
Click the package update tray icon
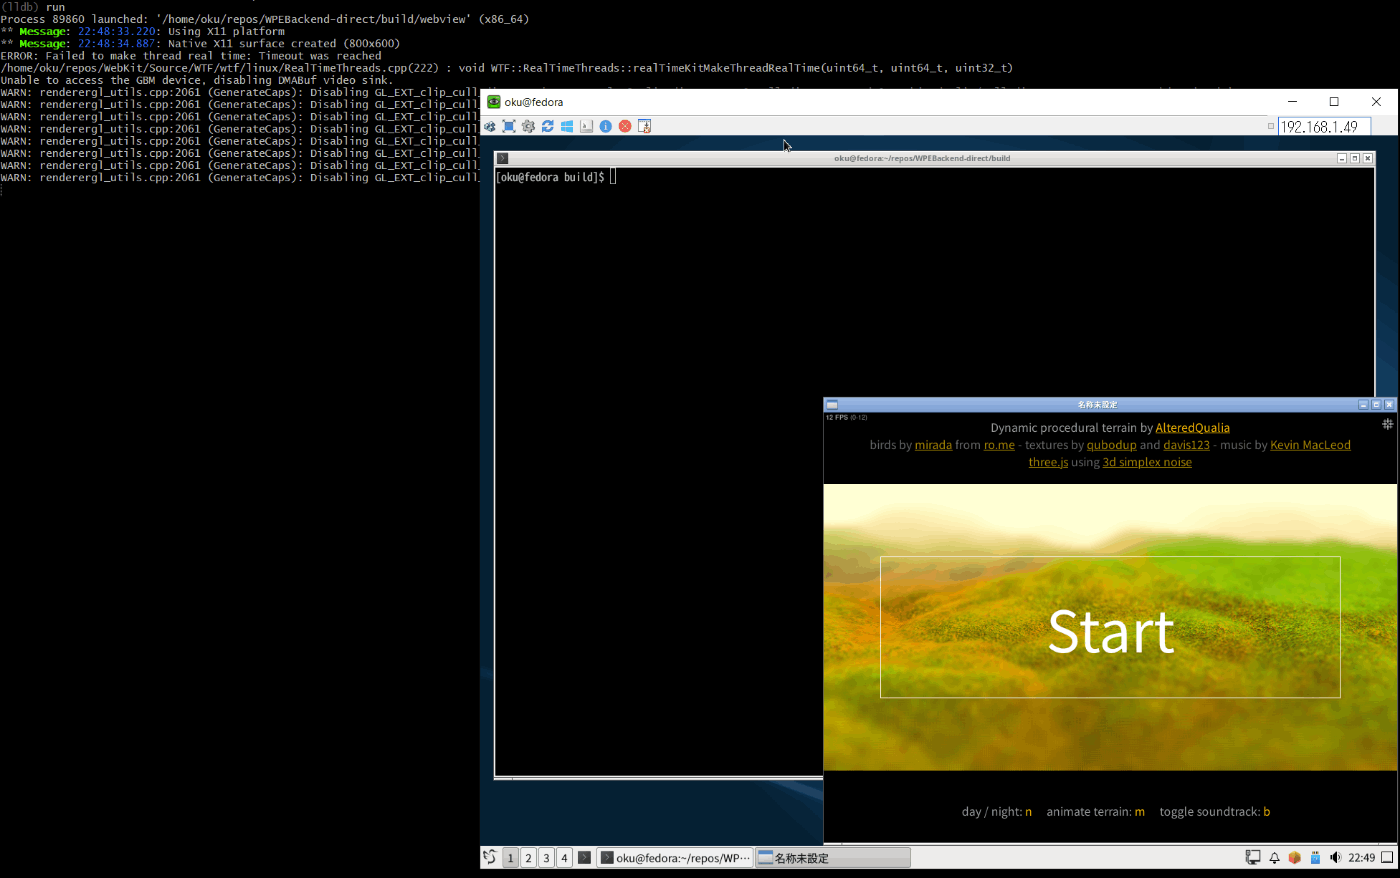point(1294,857)
